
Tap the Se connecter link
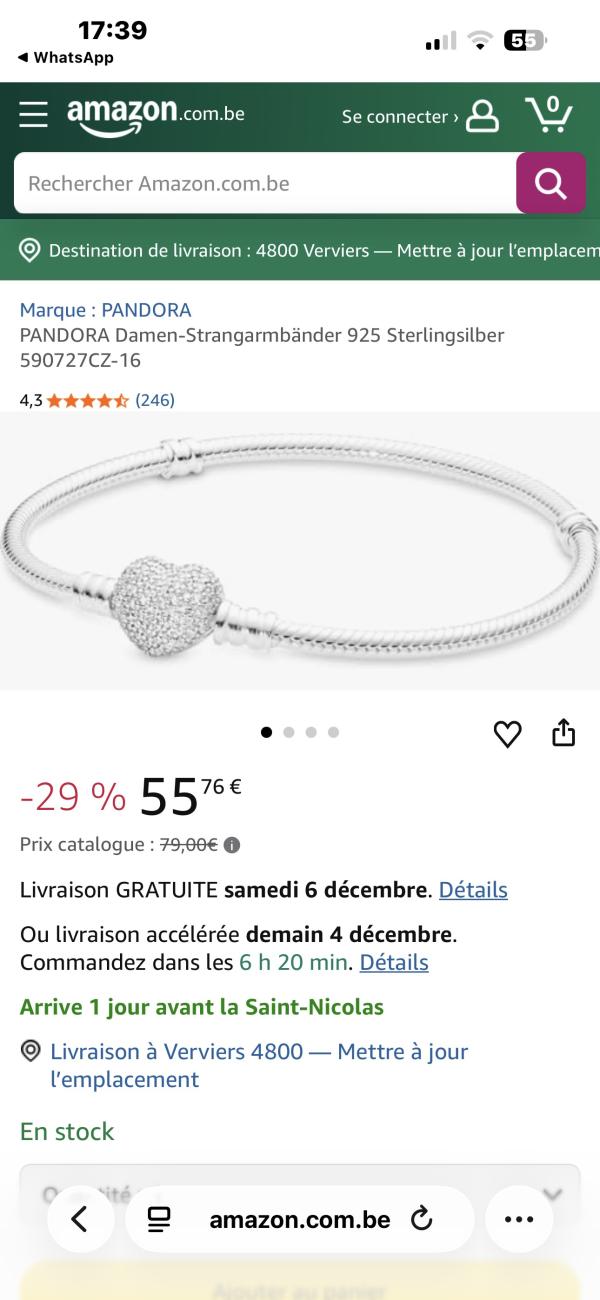[x=400, y=117]
